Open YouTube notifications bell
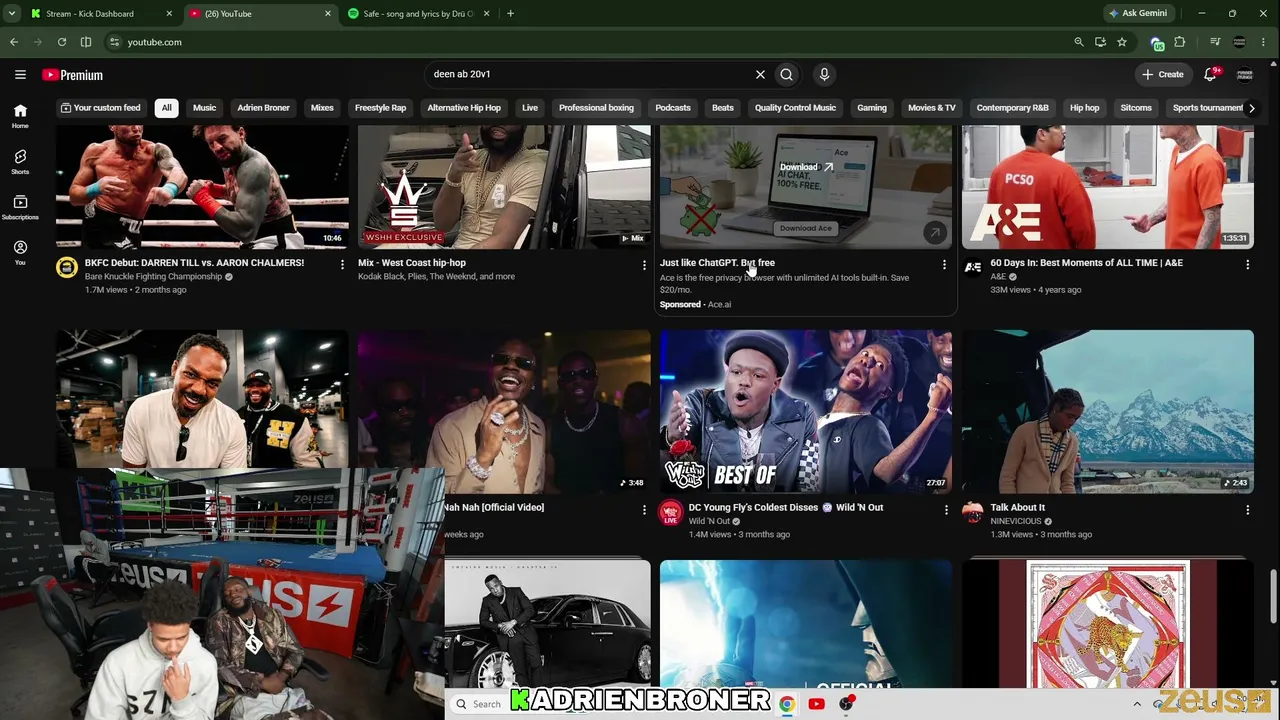Image resolution: width=1280 pixels, height=720 pixels. [1210, 74]
